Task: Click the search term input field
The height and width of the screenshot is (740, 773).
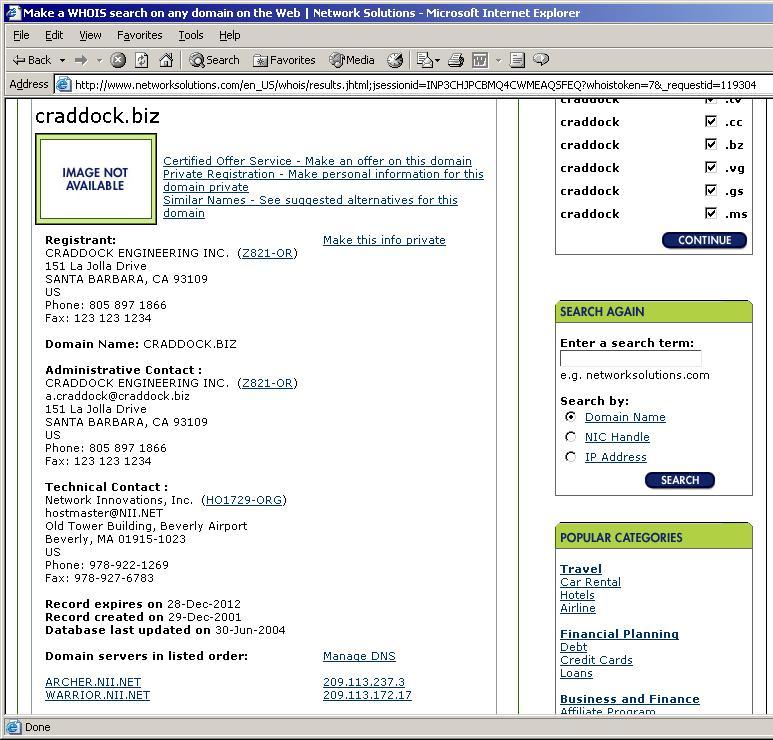Action: point(631,358)
